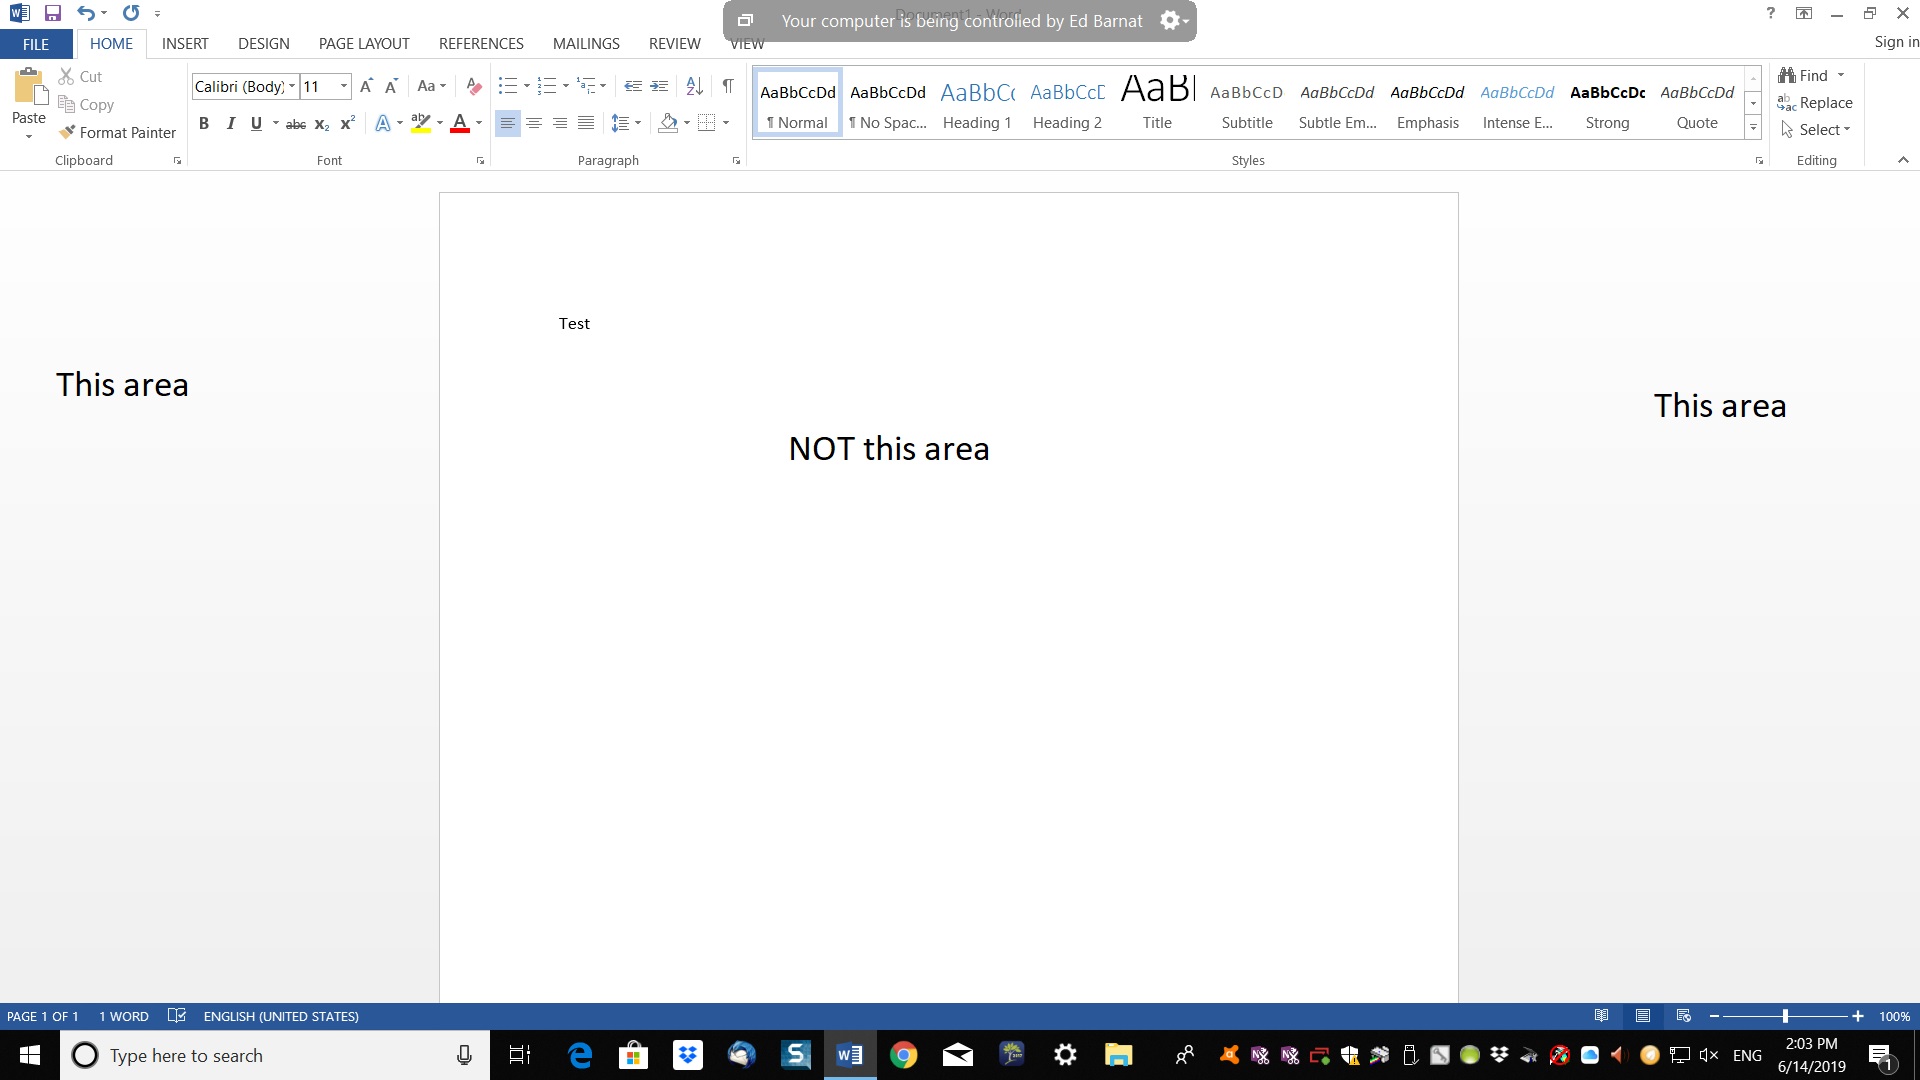The width and height of the screenshot is (1920, 1080).
Task: Switch to Read Mode in status bar
Action: (x=1601, y=1016)
